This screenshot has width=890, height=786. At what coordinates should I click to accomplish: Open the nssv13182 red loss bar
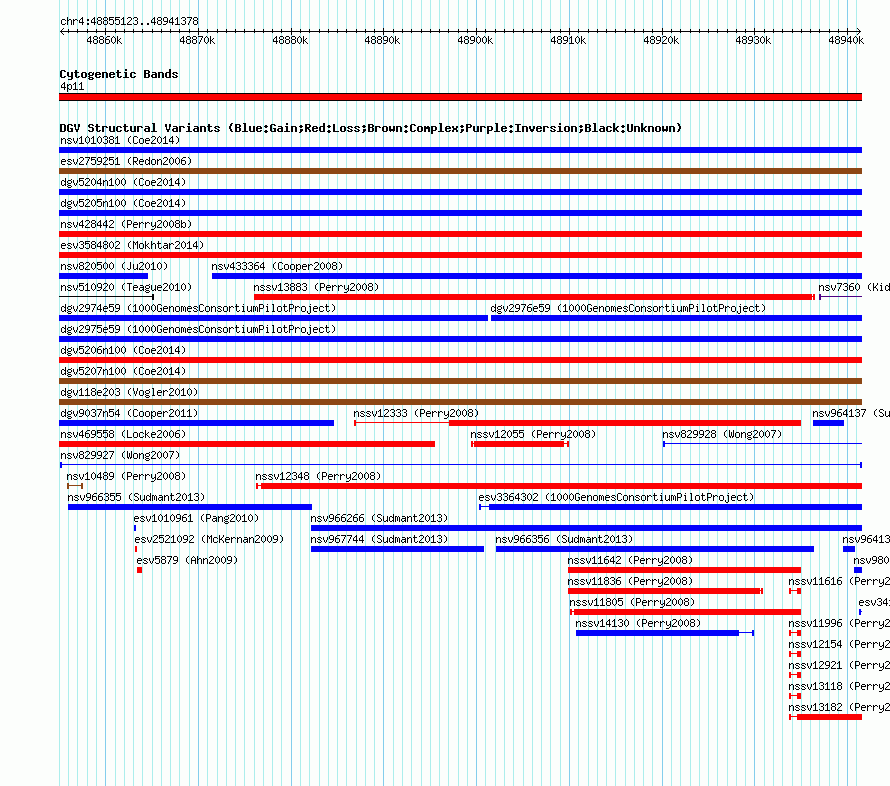pyautogui.click(x=826, y=717)
